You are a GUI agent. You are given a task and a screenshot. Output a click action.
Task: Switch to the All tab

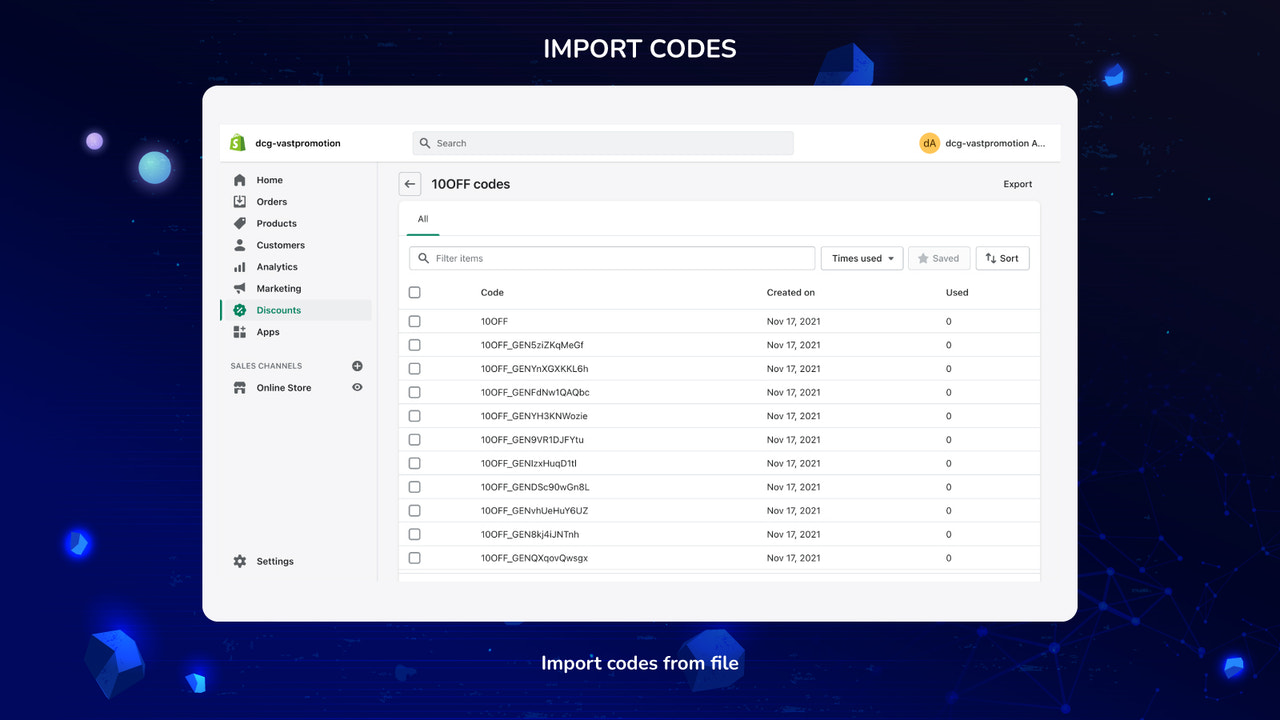point(422,219)
